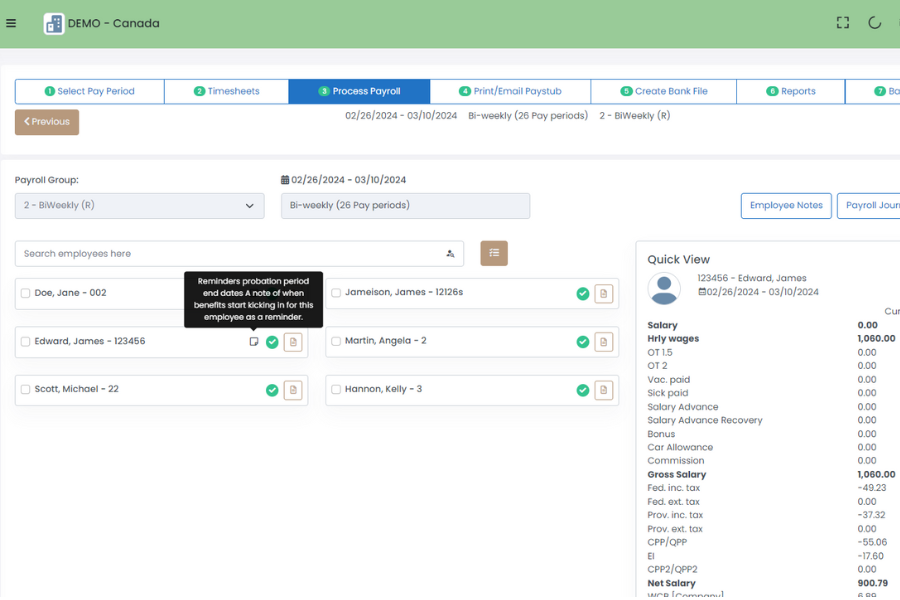Open the paystub document icon for Jameison, James
This screenshot has width=900, height=600.
603,293
